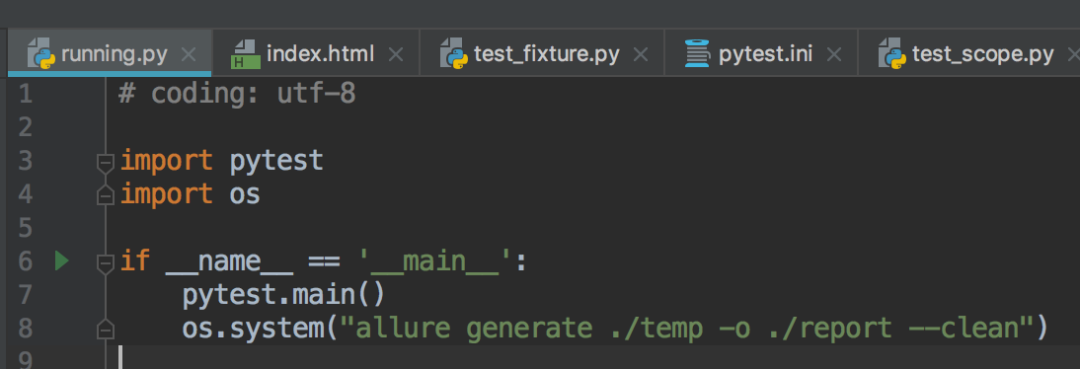
Task: Close the test_fixture.py tab
Action: tap(640, 54)
